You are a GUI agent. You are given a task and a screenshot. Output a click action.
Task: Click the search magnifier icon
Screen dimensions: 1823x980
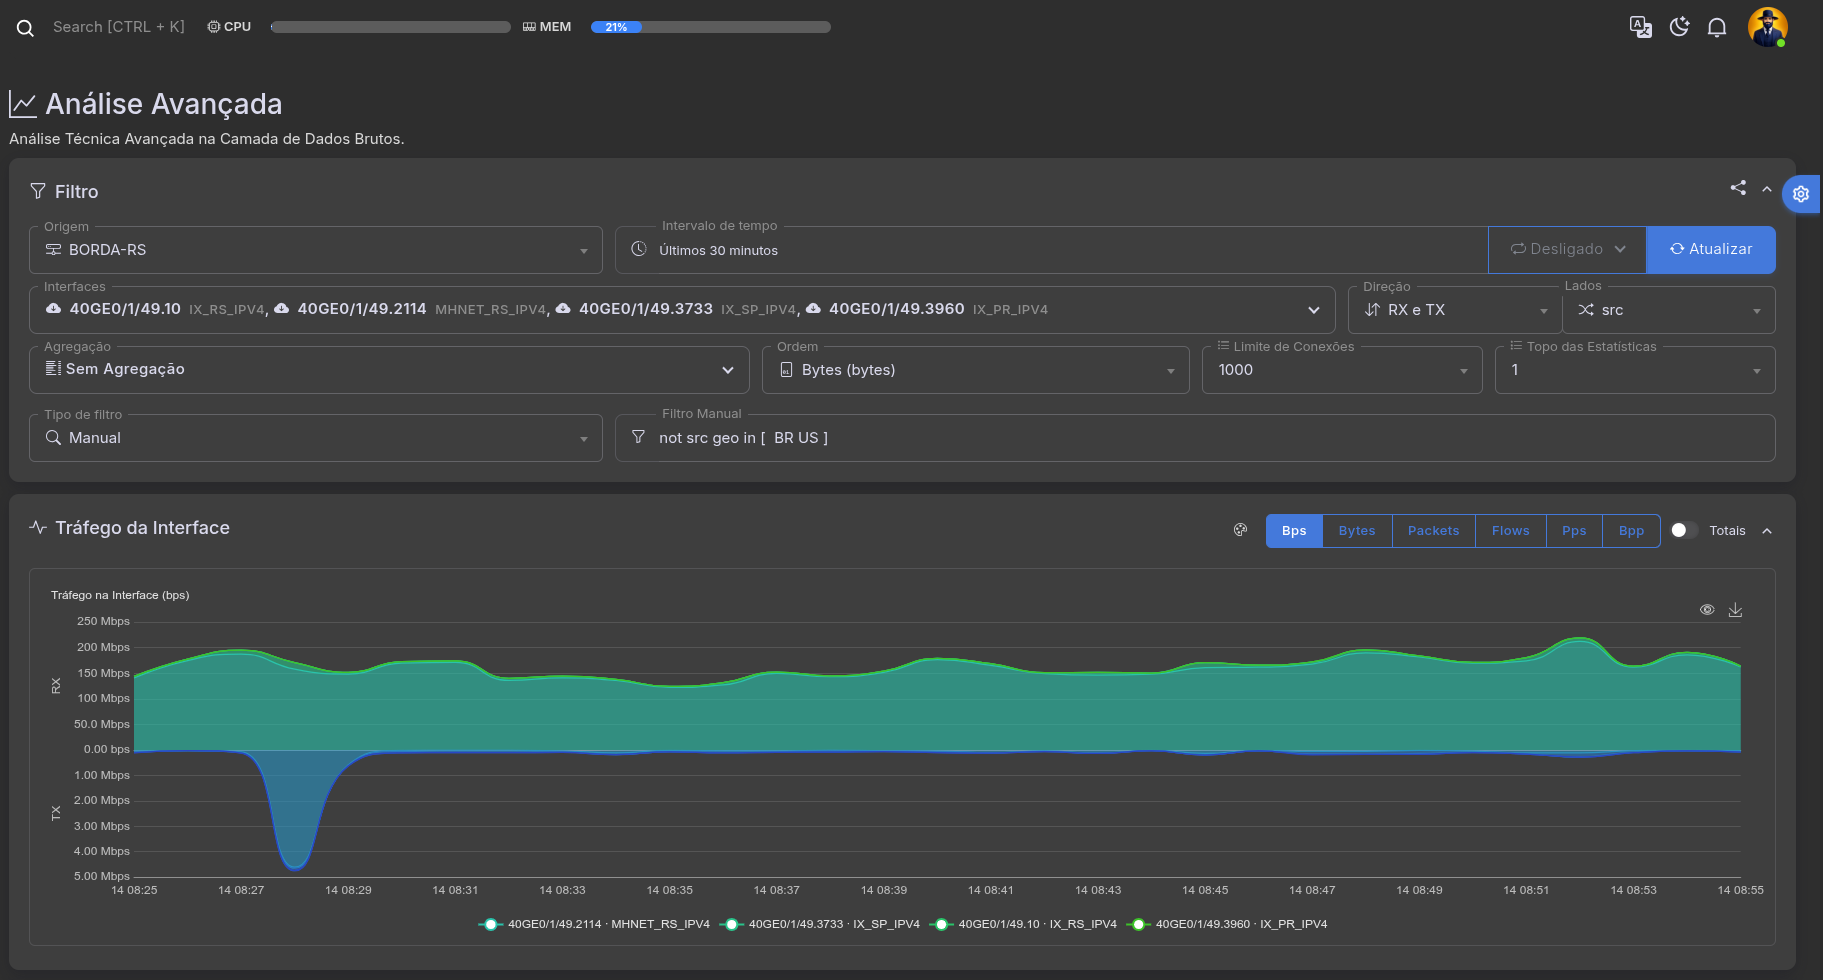[25, 28]
